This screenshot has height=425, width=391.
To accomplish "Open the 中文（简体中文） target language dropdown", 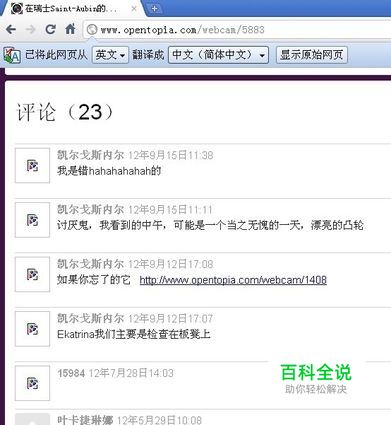I will (218, 55).
